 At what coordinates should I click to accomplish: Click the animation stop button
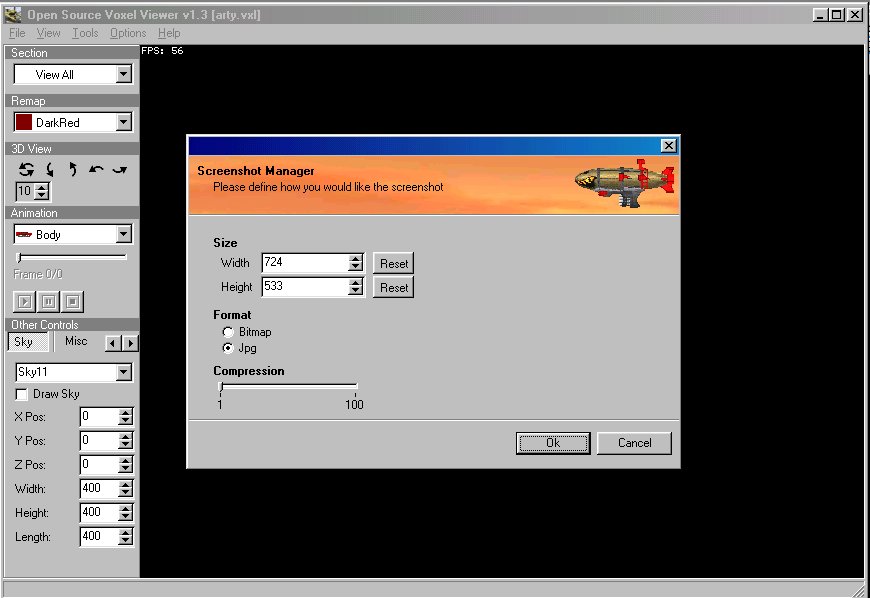[x=73, y=302]
